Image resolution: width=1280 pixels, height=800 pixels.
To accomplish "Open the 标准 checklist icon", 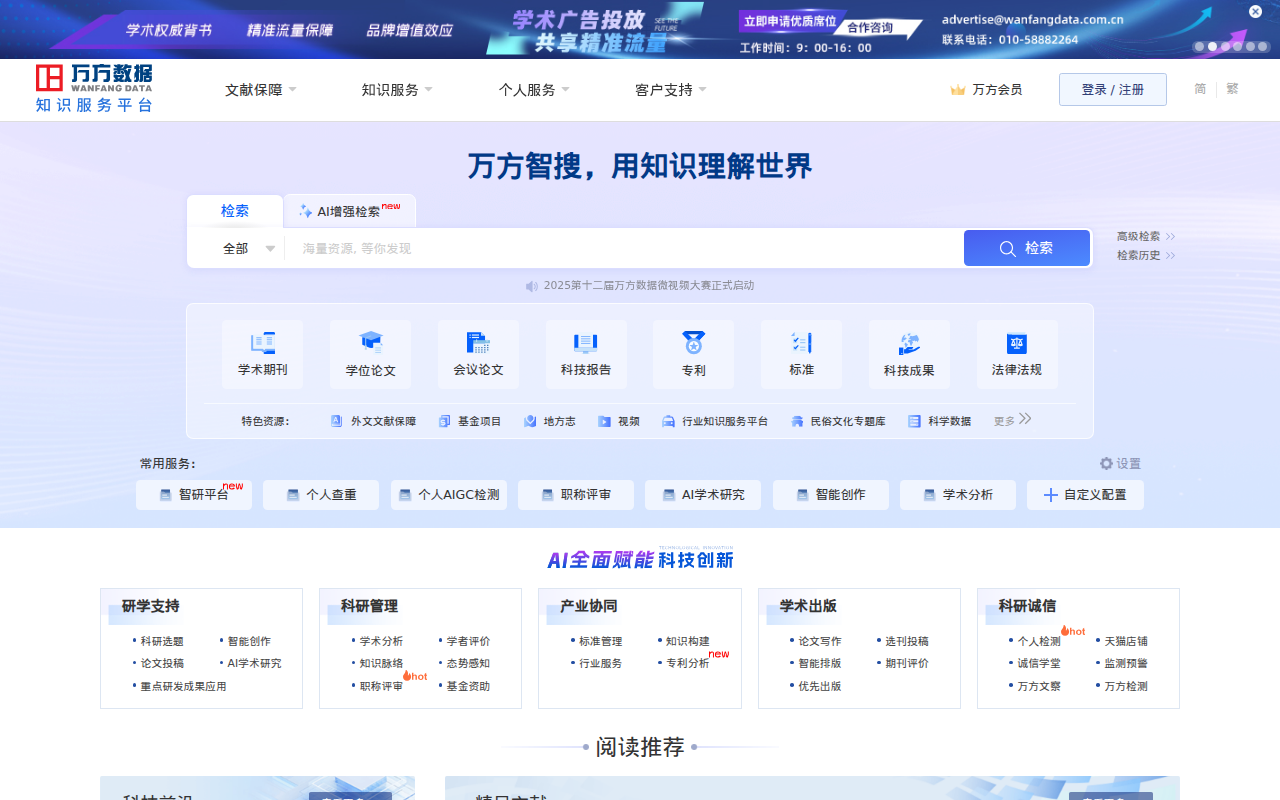I will [801, 343].
